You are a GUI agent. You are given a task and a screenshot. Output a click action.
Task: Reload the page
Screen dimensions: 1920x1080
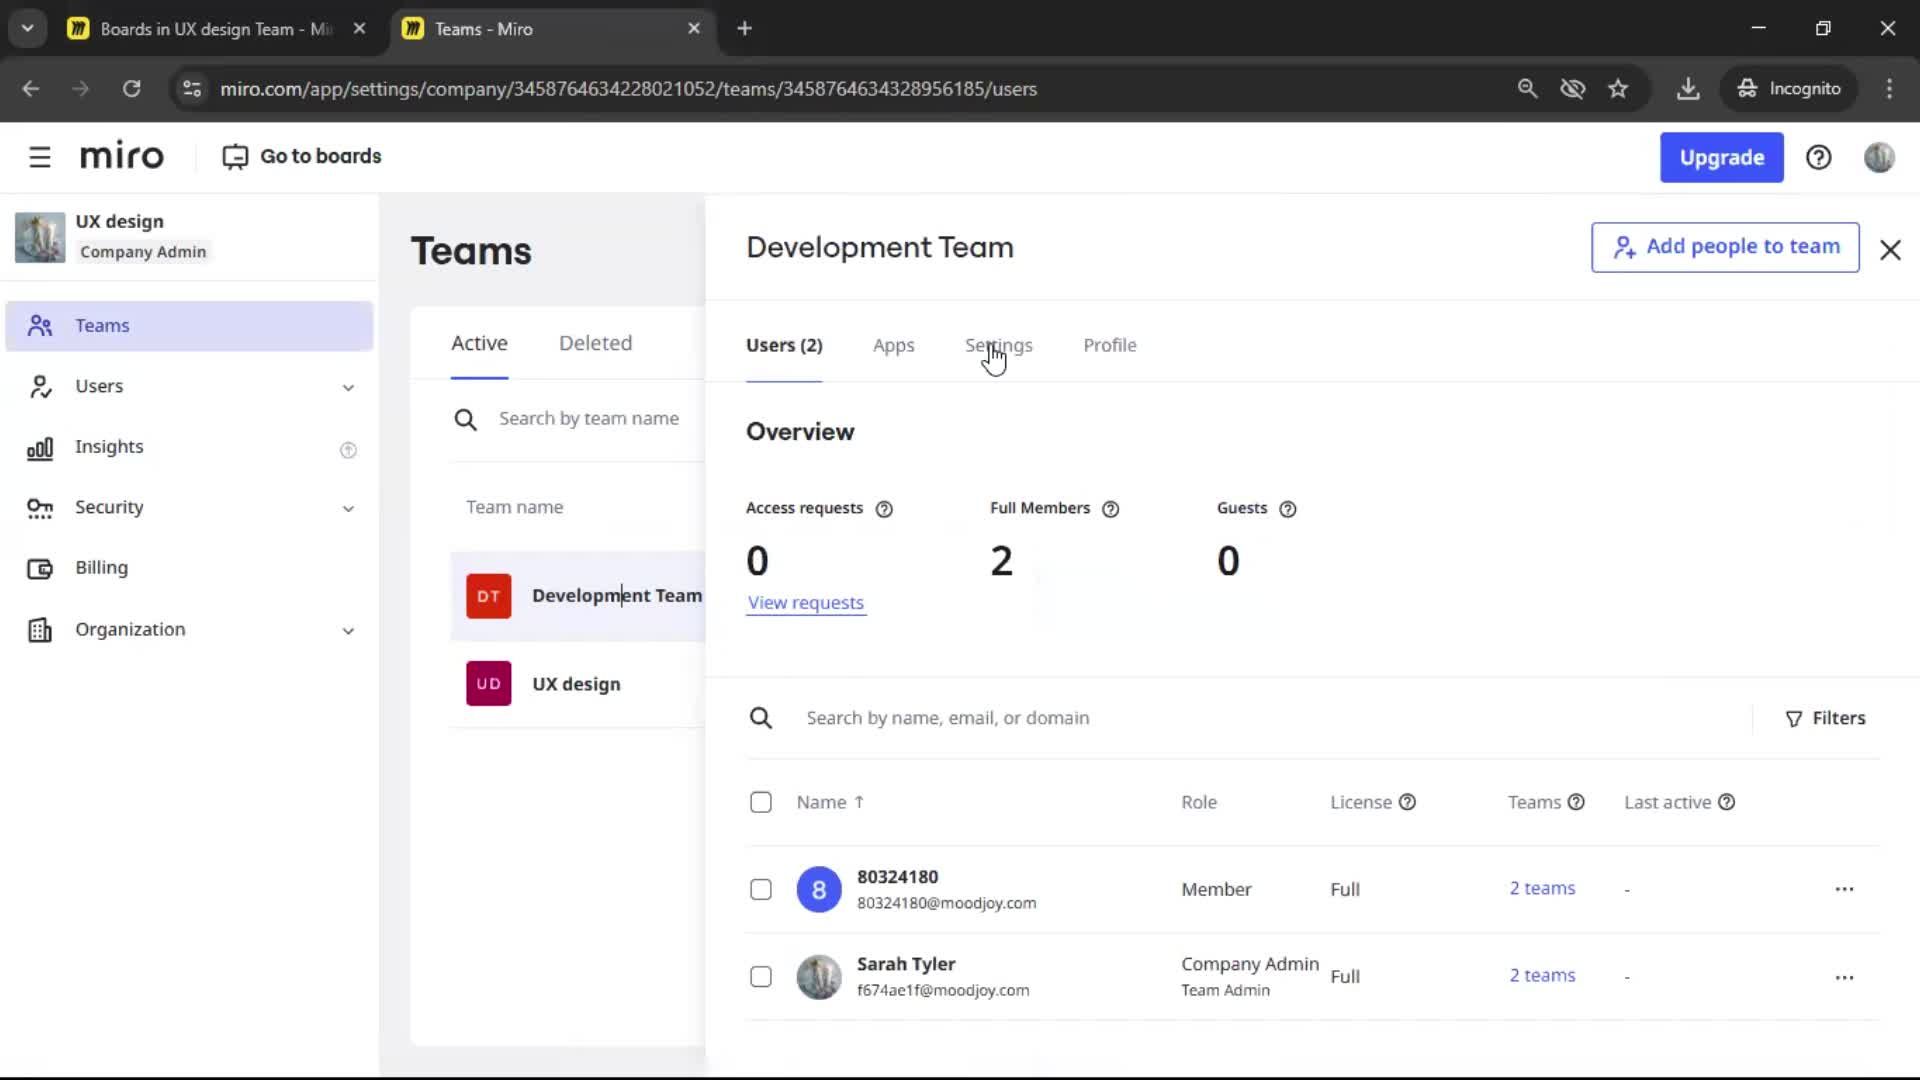pyautogui.click(x=131, y=89)
